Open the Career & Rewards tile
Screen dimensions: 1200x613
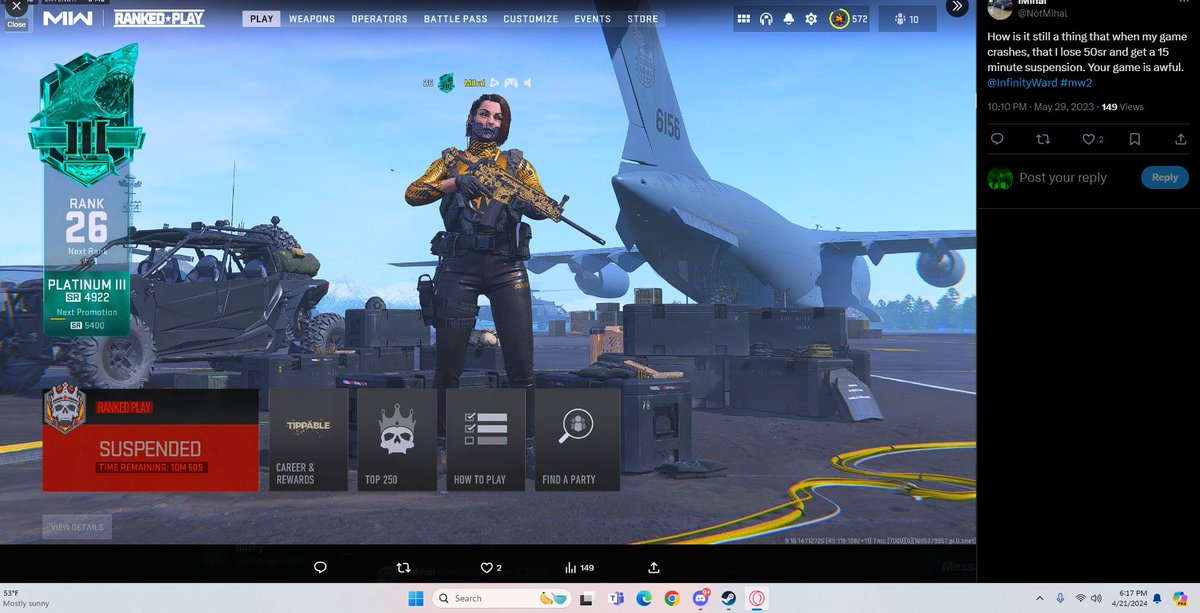pos(309,440)
